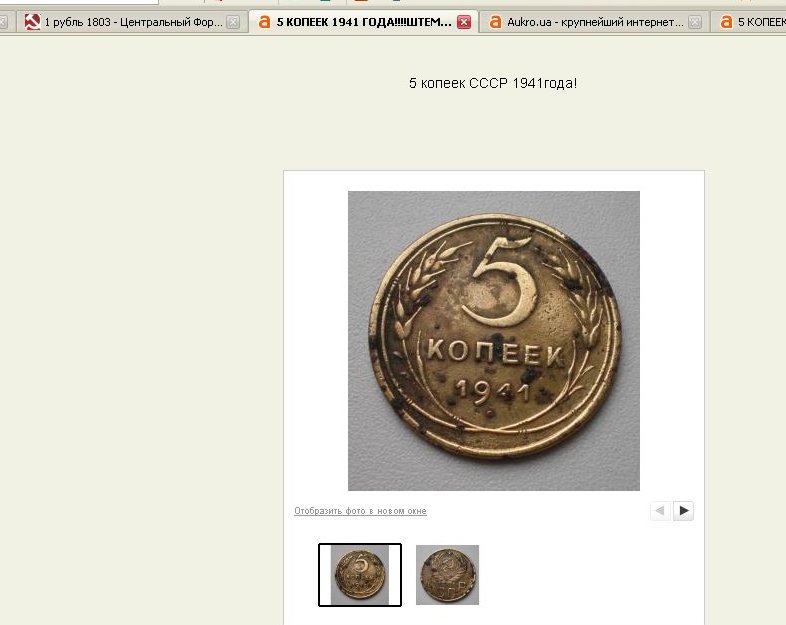Close the '5 КОПЕЕК 1941 ГОДА' tab
Image resolution: width=786 pixels, height=625 pixels.
(x=464, y=22)
